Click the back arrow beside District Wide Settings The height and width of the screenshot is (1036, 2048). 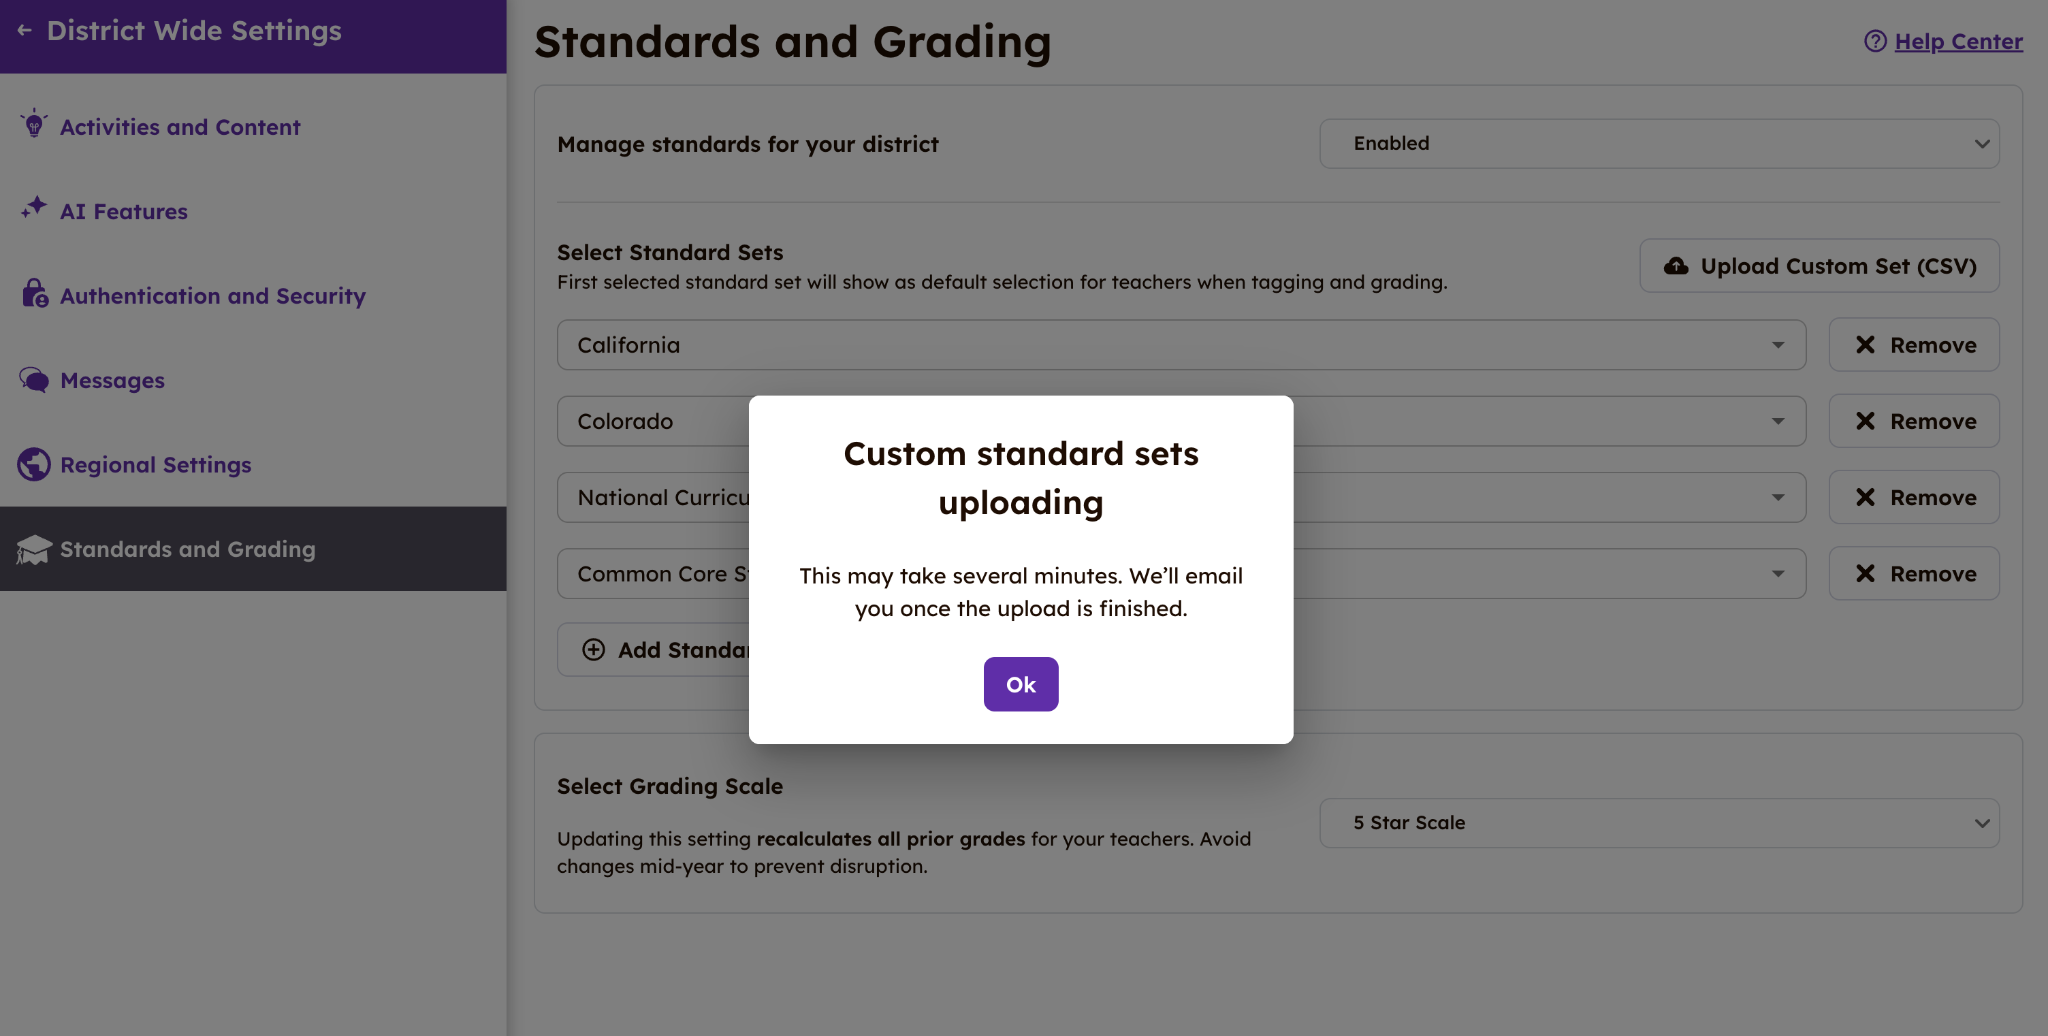click(25, 31)
